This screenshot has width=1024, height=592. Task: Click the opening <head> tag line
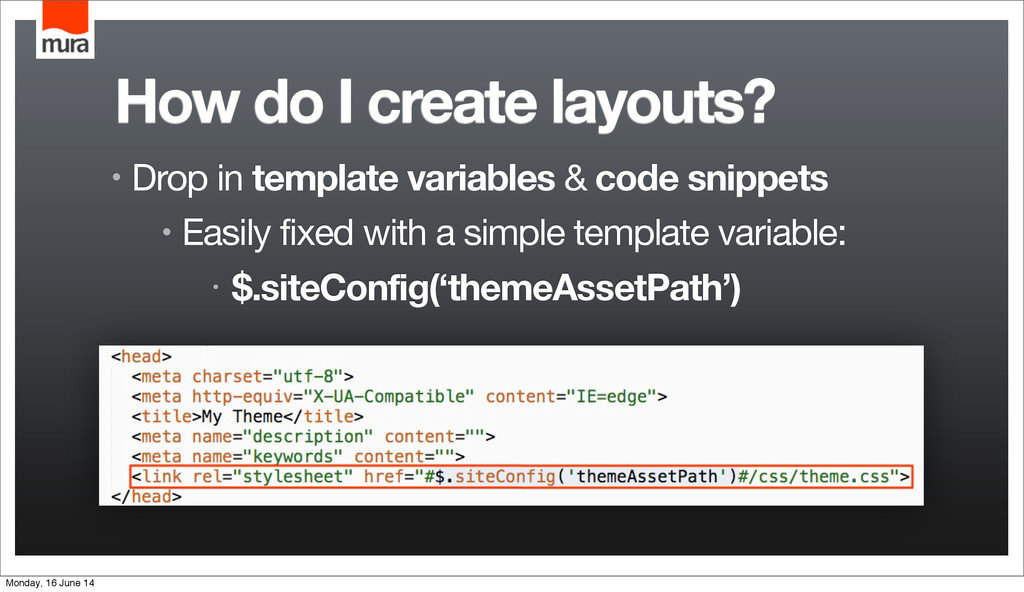(141, 357)
